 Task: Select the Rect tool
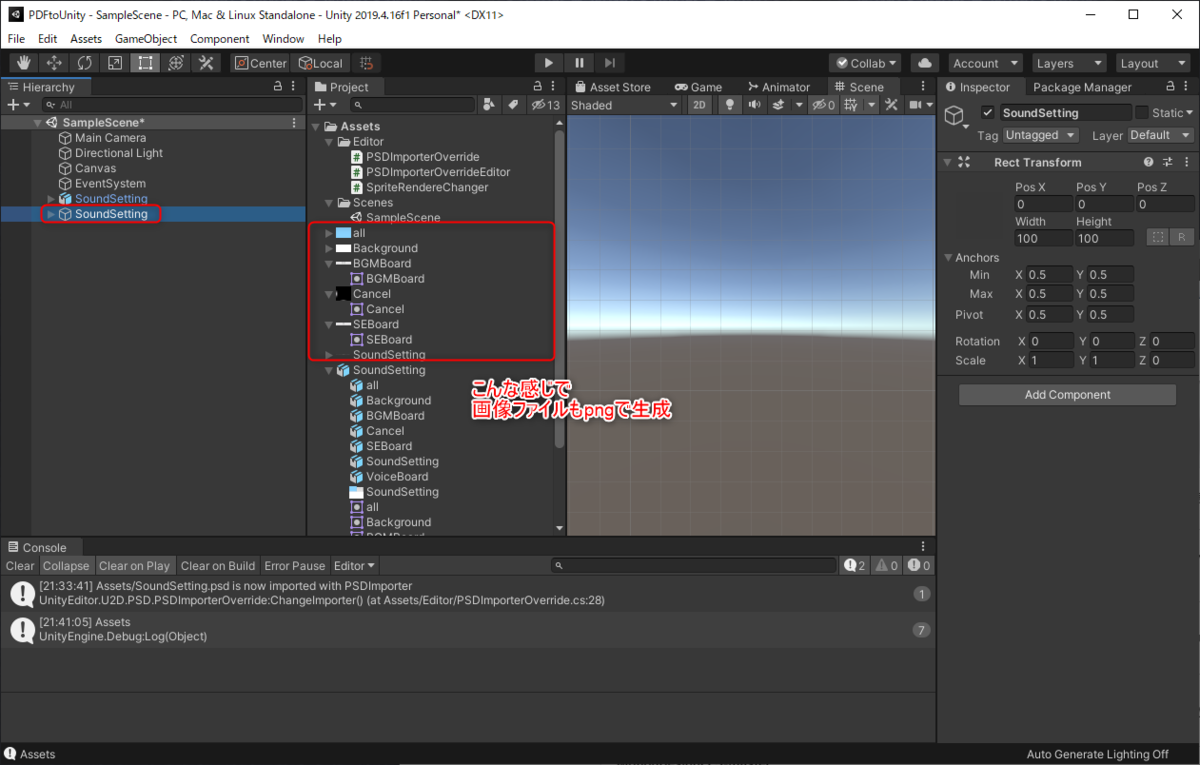tap(146, 63)
